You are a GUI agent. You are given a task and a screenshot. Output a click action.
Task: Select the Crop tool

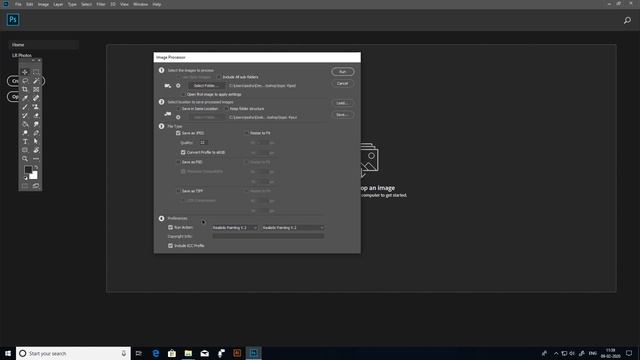pyautogui.click(x=25, y=89)
